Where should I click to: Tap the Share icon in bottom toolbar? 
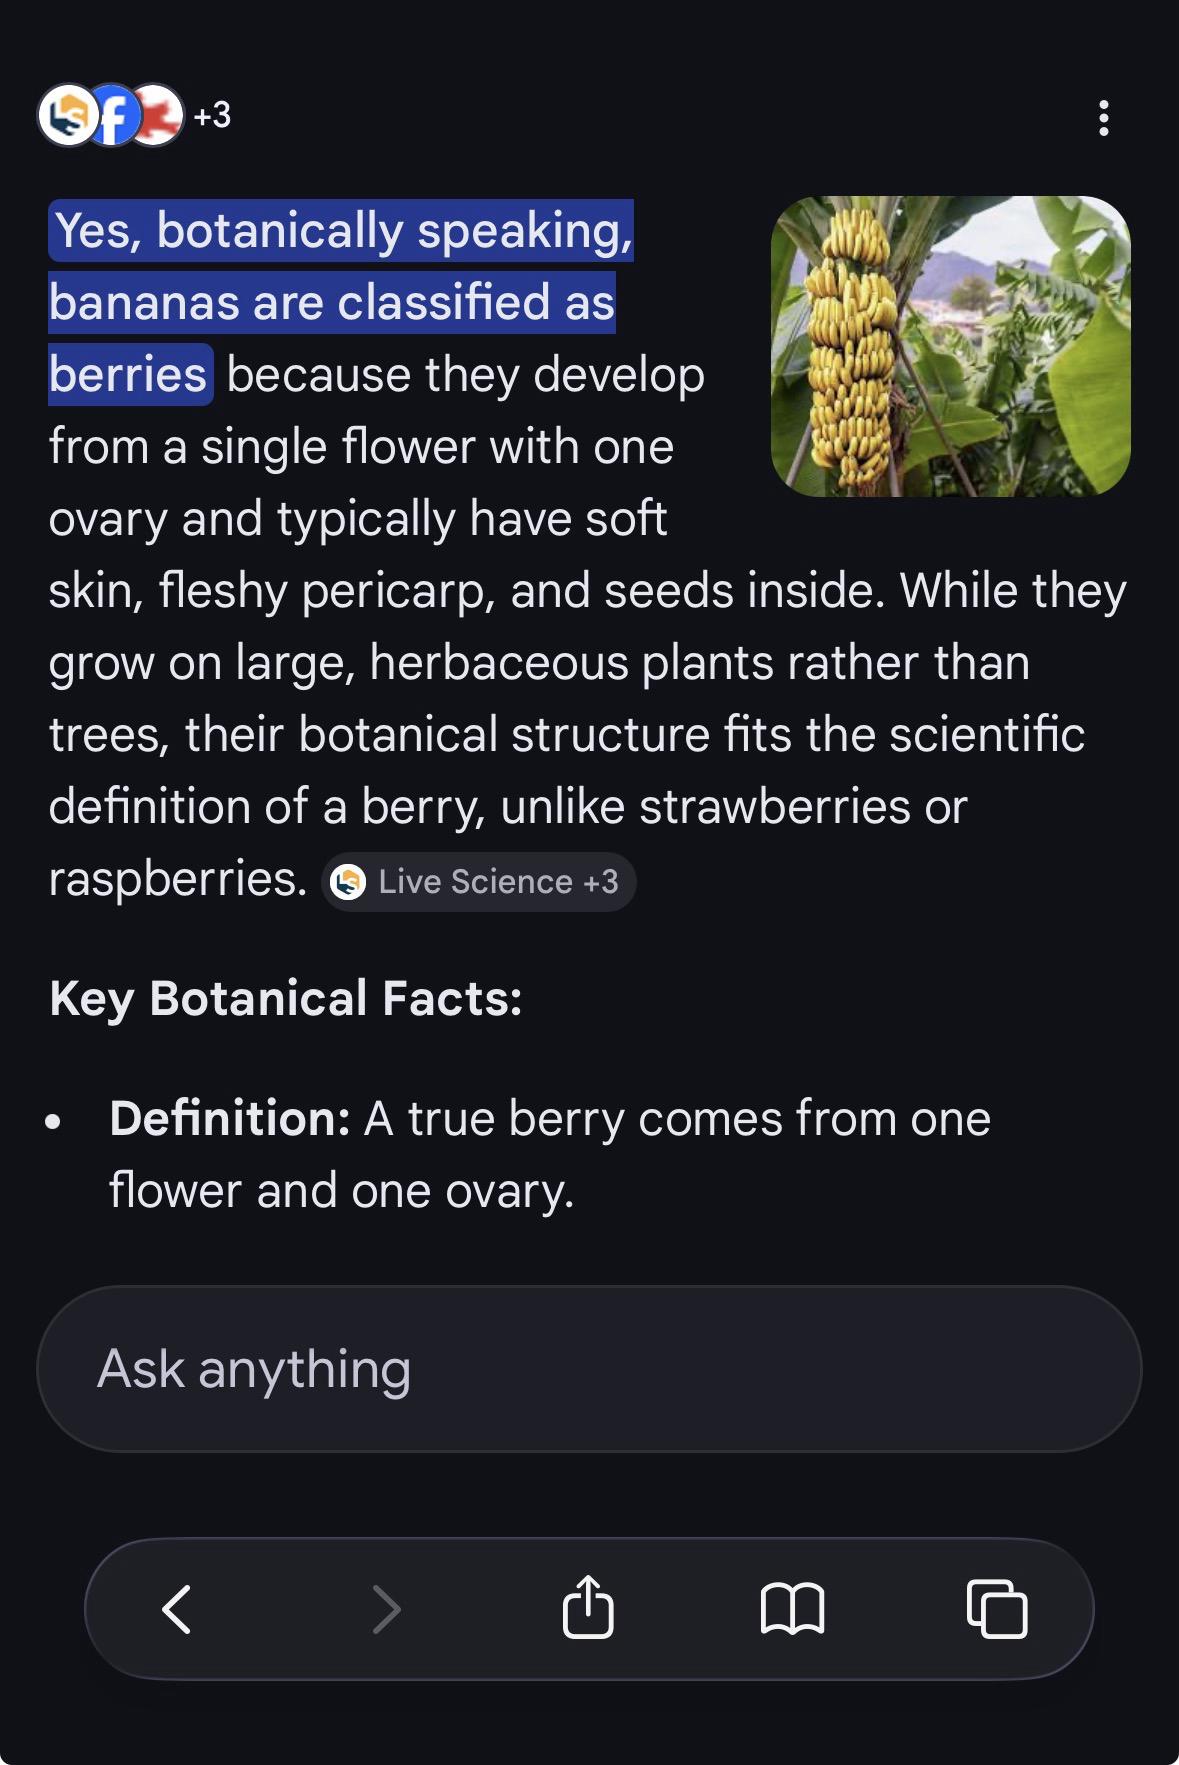[588, 1607]
